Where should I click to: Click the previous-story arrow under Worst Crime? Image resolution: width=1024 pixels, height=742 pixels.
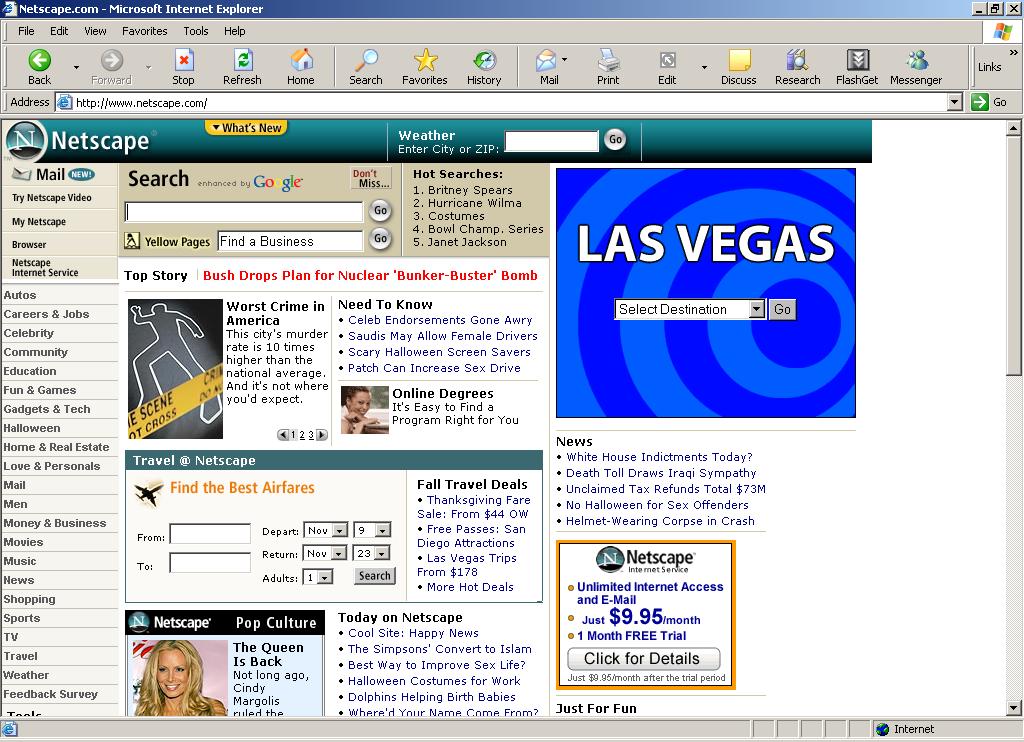(x=283, y=434)
